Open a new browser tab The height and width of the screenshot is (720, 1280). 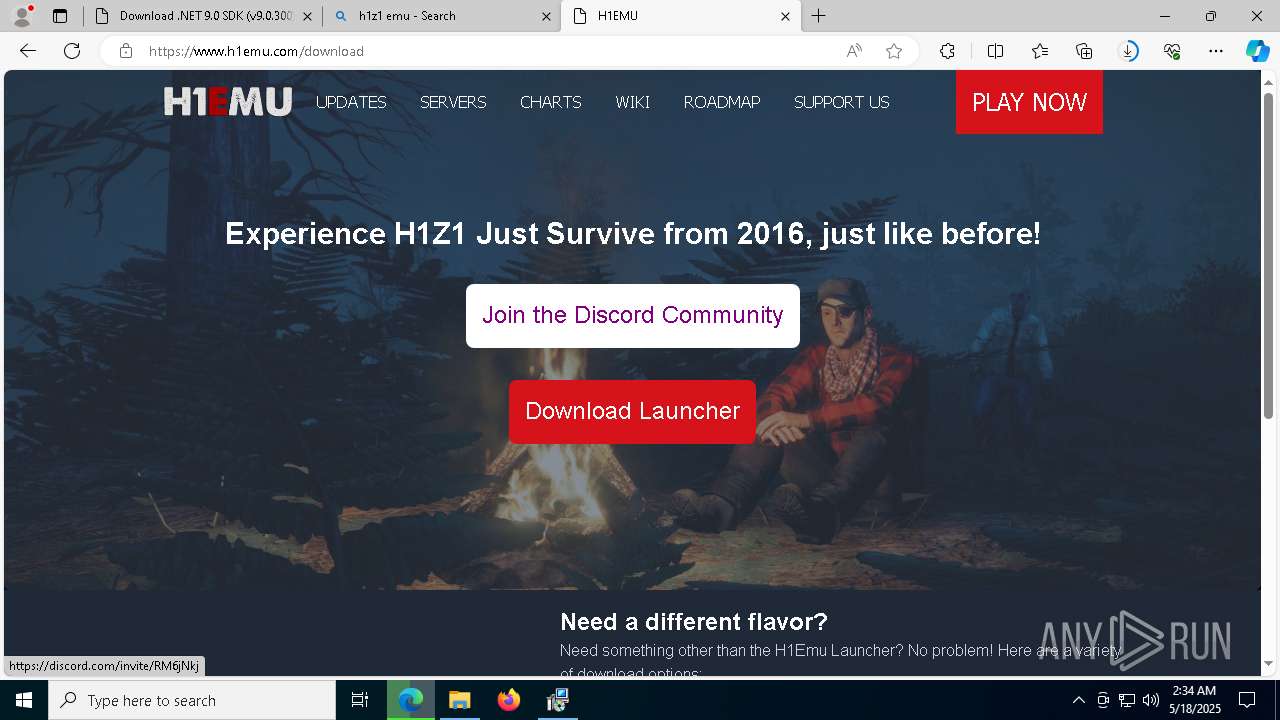(819, 16)
